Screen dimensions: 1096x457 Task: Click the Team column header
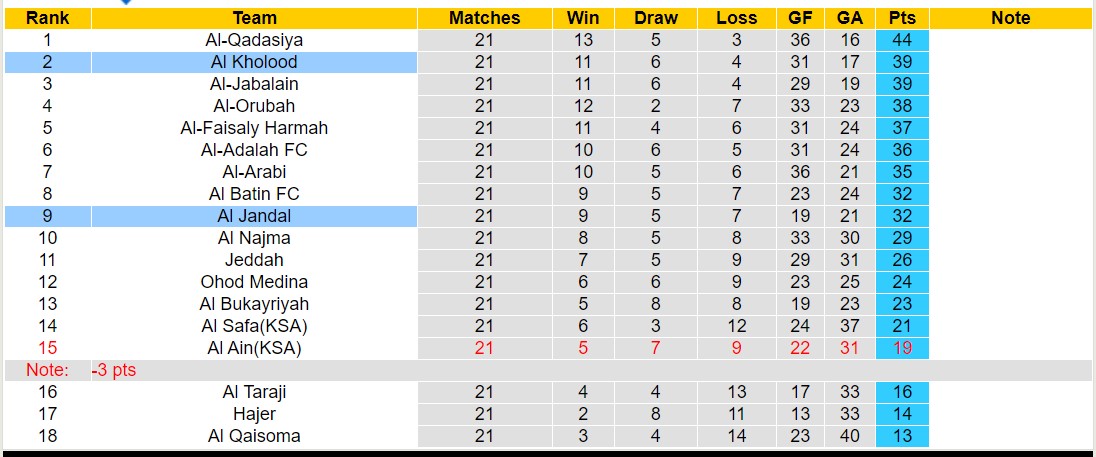tap(254, 18)
